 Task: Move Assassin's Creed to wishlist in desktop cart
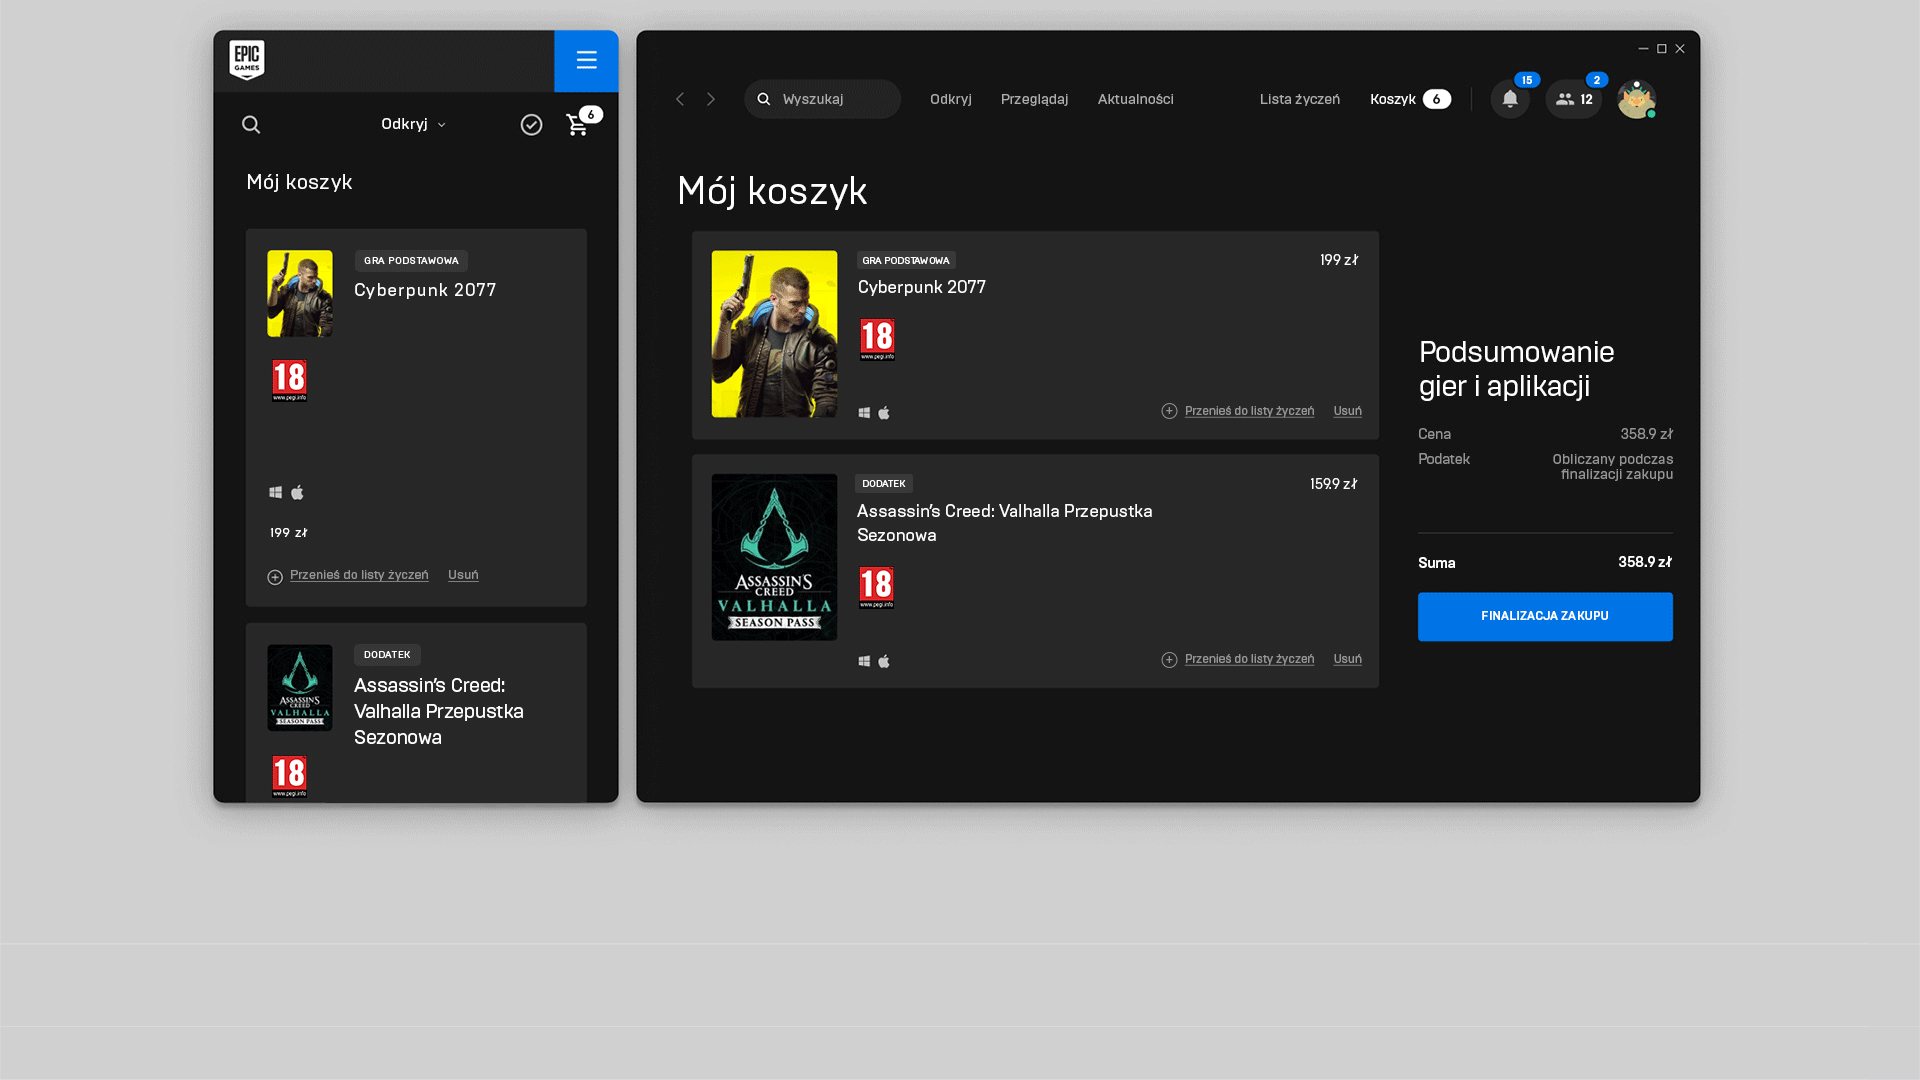click(1249, 659)
